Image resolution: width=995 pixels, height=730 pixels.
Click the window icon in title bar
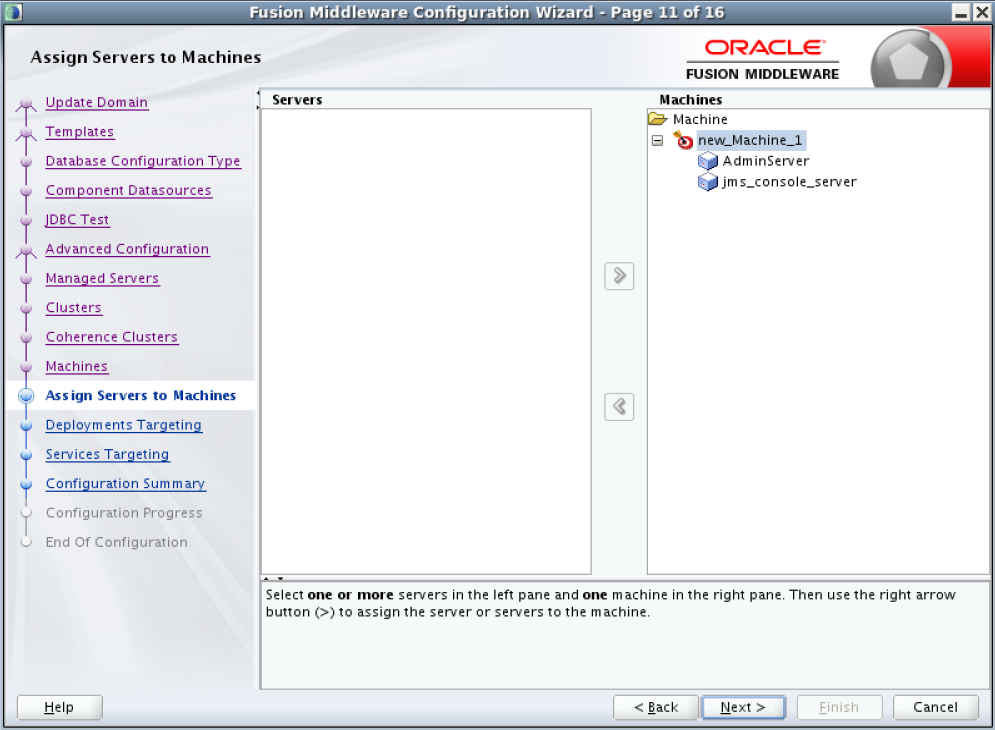coord(13,12)
